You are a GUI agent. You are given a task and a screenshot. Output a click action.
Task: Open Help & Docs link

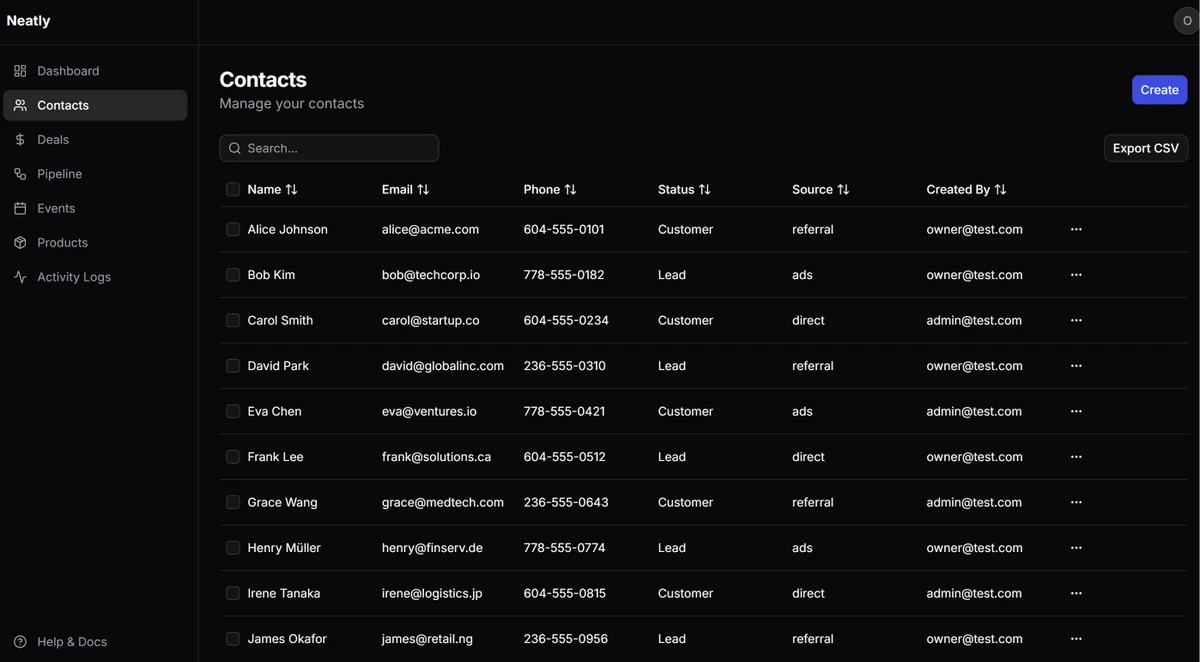pyautogui.click(x=95, y=642)
